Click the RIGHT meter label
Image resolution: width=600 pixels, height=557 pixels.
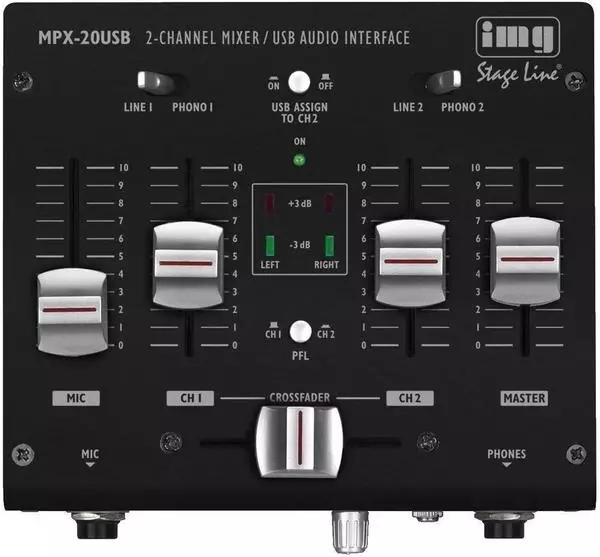(x=326, y=265)
